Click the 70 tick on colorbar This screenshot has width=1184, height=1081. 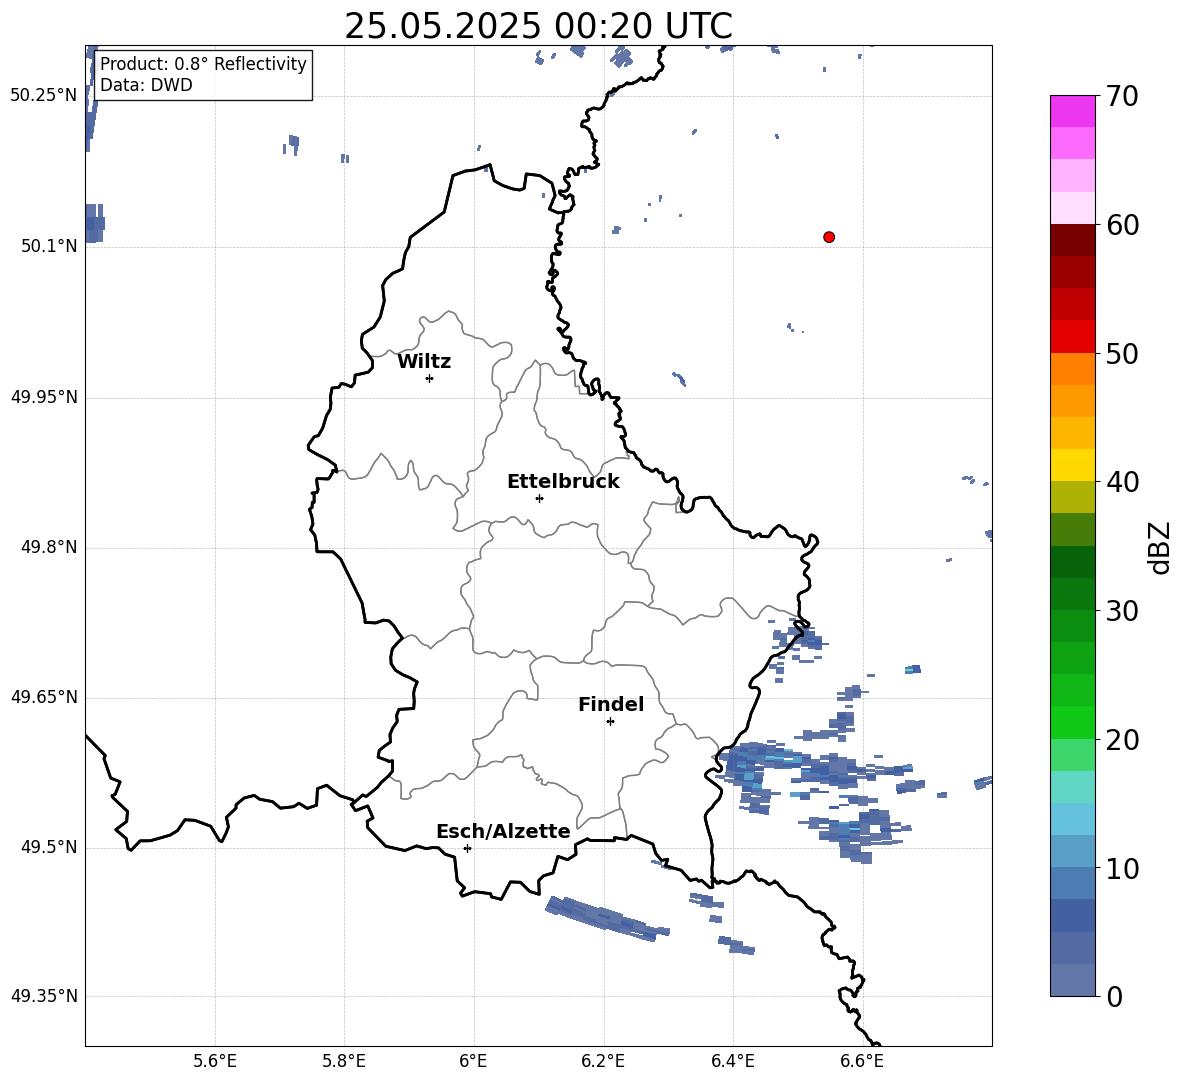coord(1122,96)
